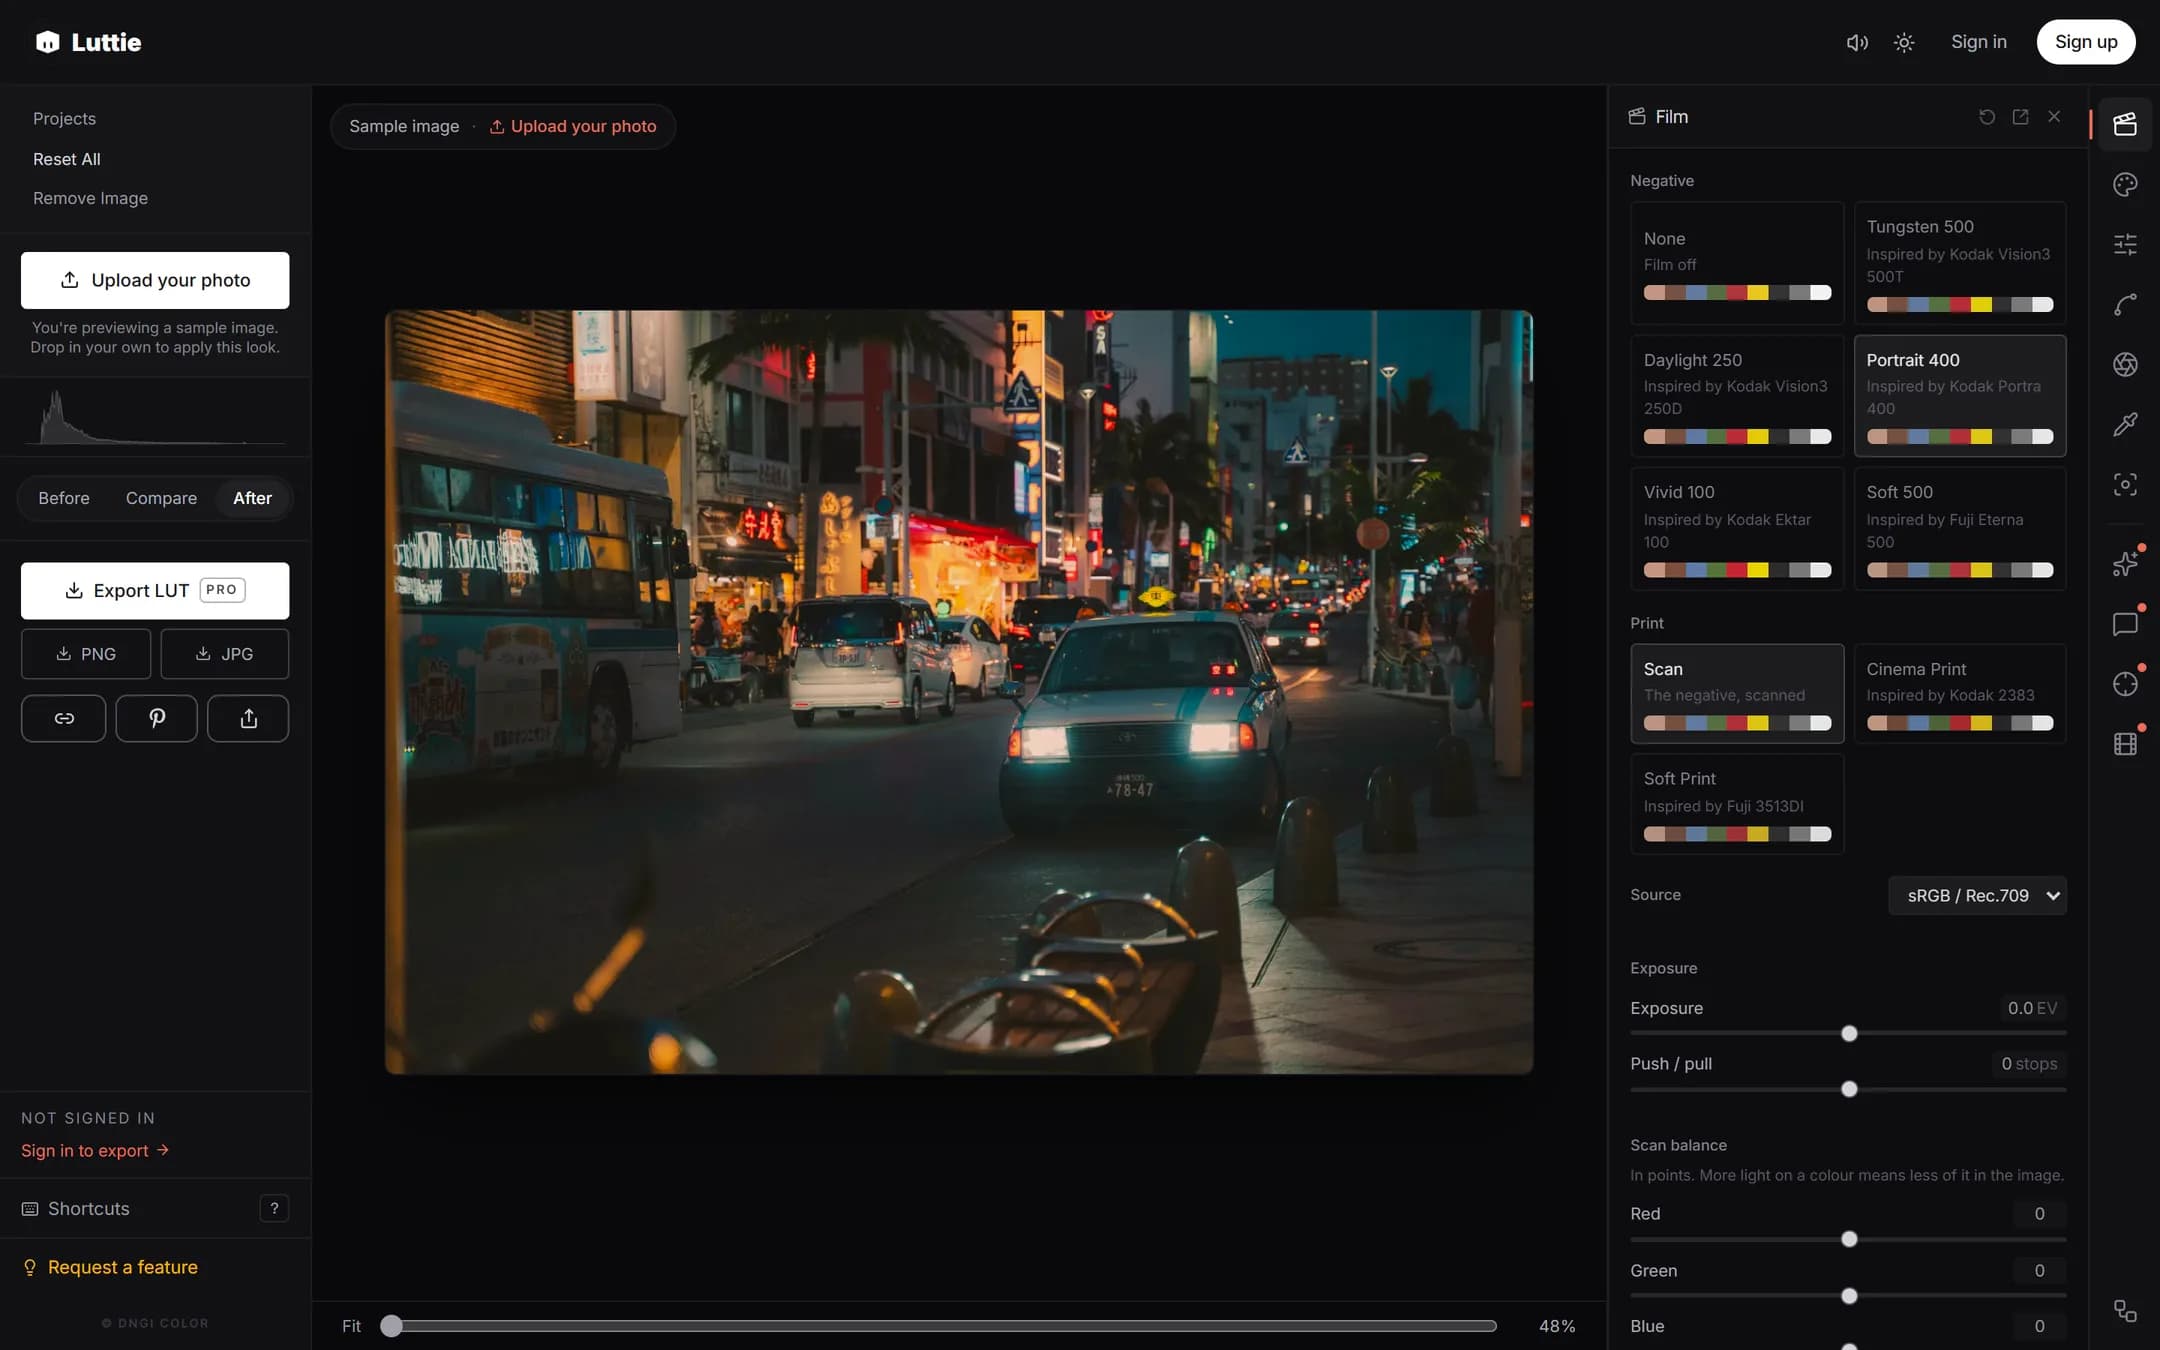Switch theme using the sun icon
The image size is (2160, 1350).
pyautogui.click(x=1904, y=42)
